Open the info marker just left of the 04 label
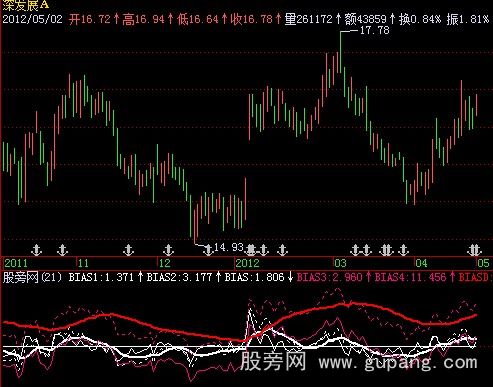 coord(404,250)
